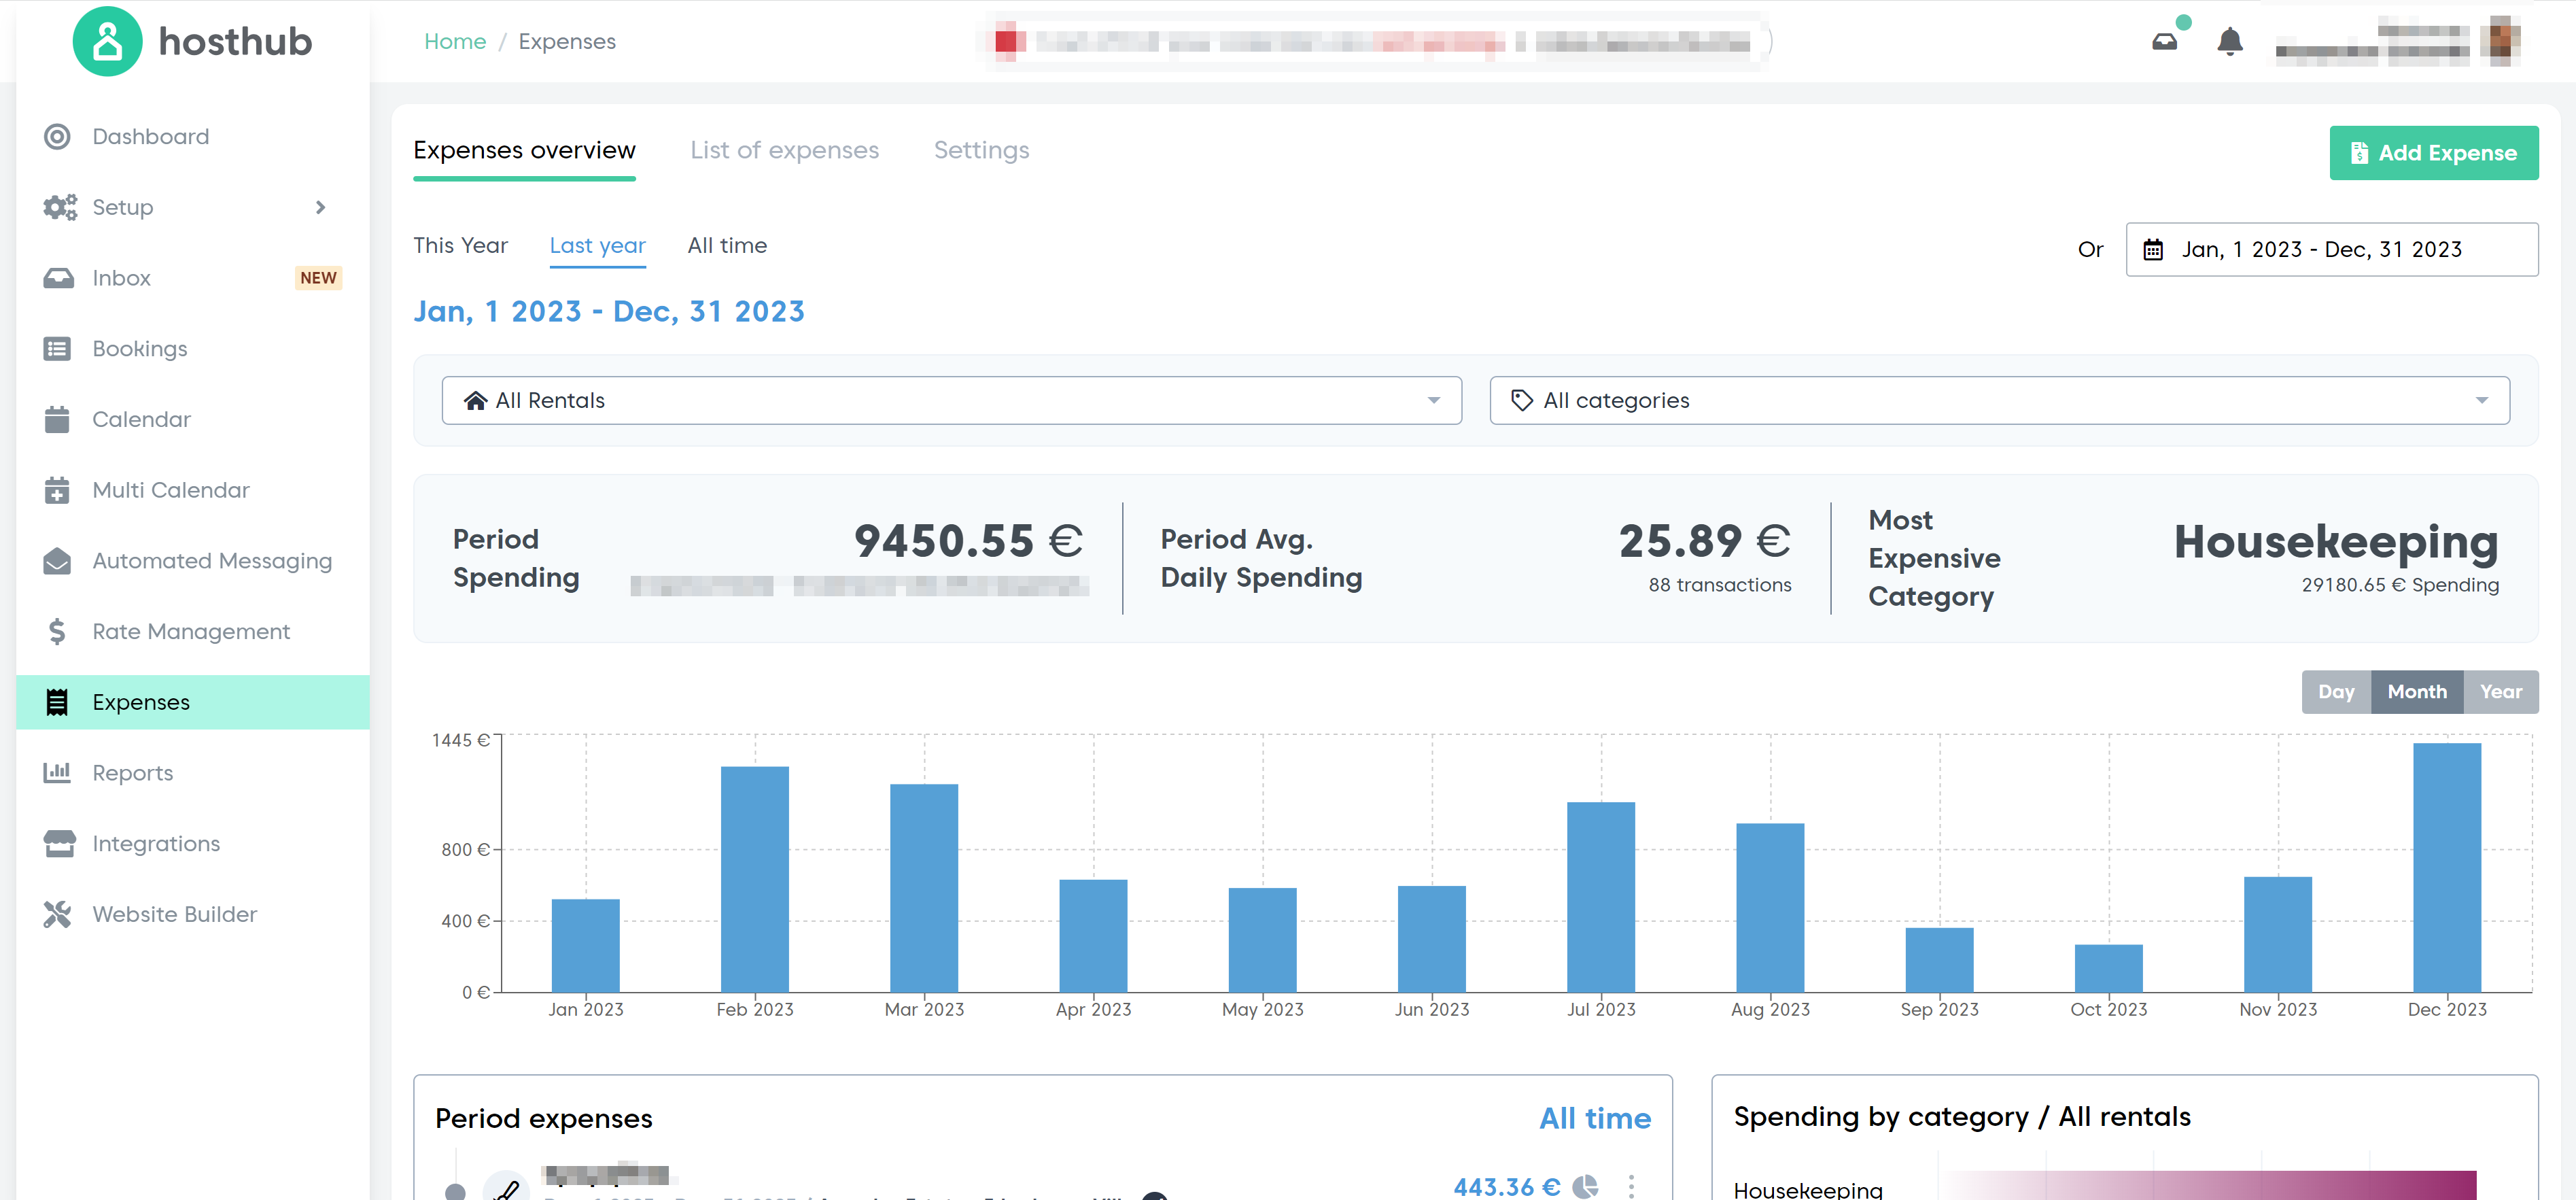
Task: Click the Rate Management dollar icon
Action: click(x=57, y=631)
